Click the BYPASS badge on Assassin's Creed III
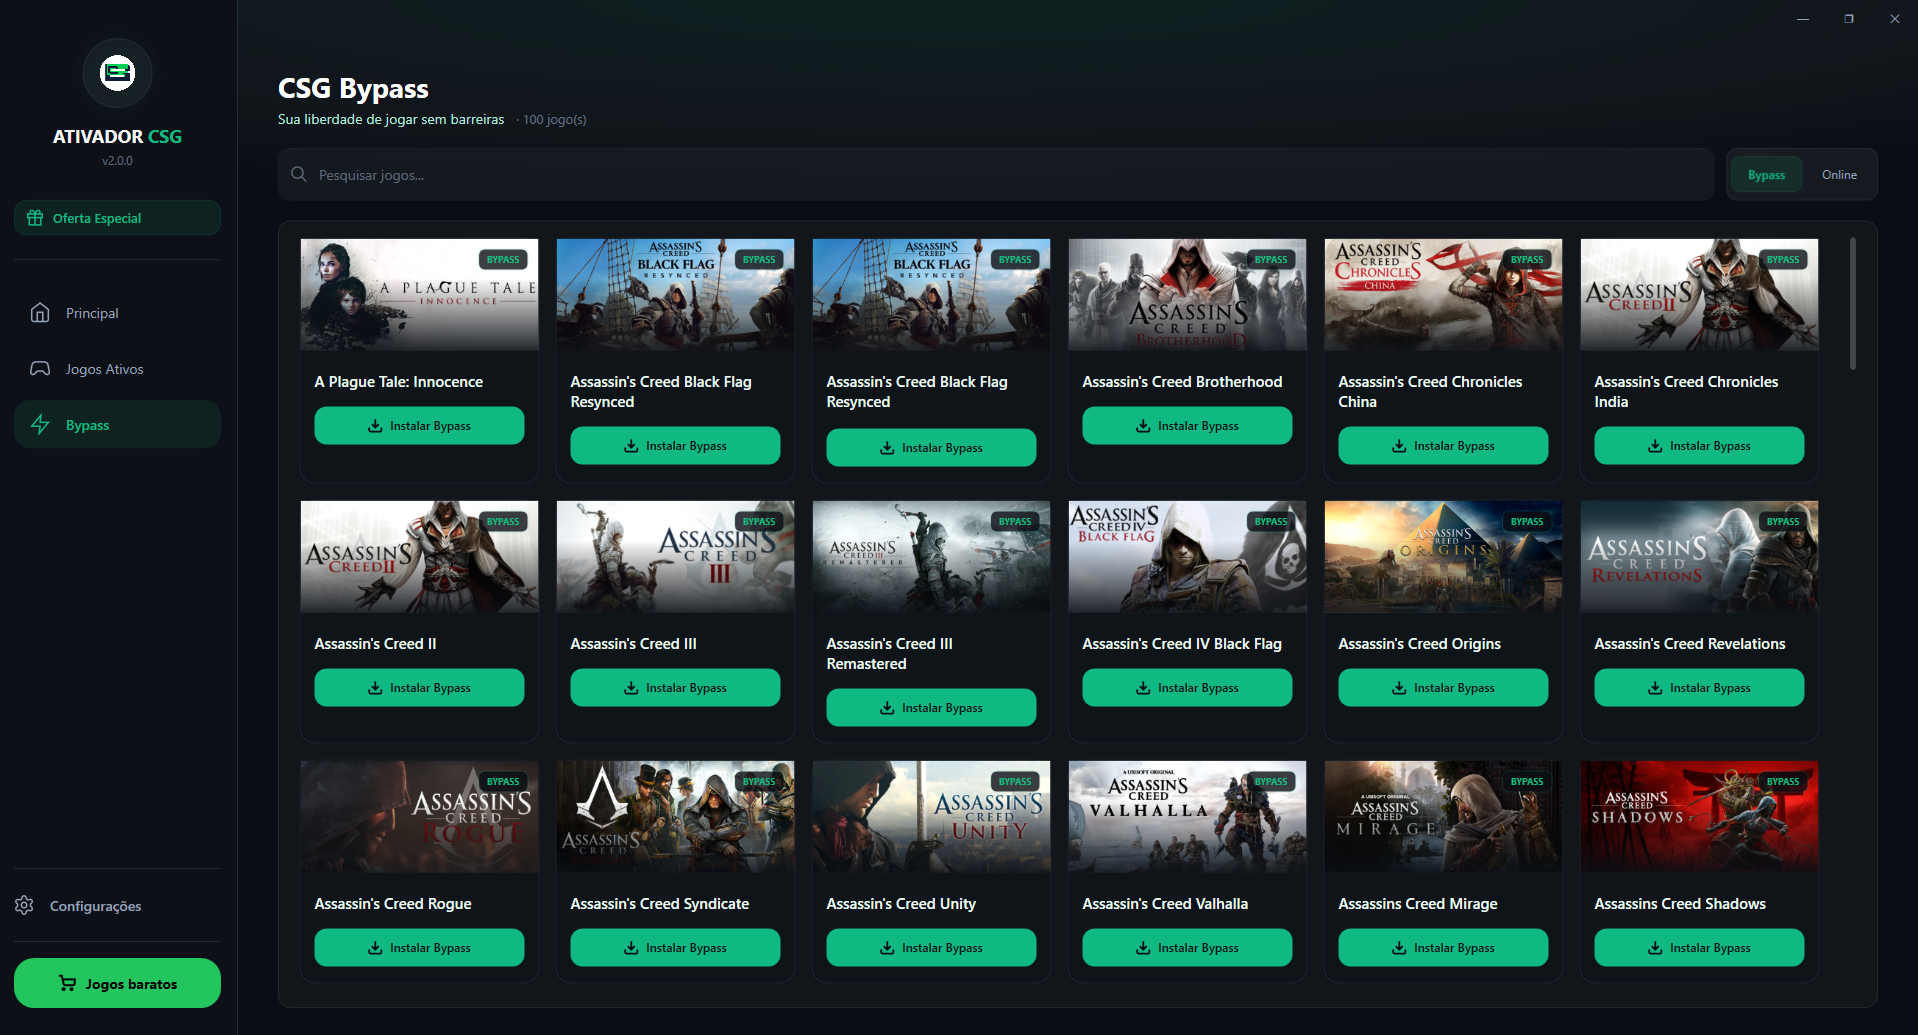 pos(759,521)
